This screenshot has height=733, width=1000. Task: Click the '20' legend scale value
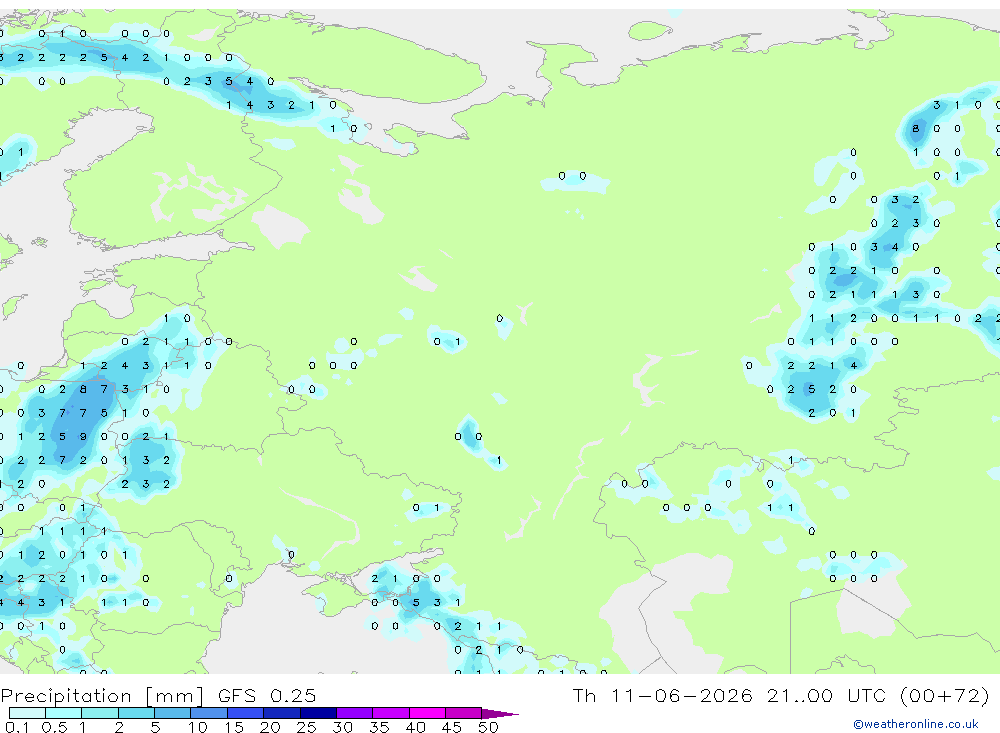[270, 727]
